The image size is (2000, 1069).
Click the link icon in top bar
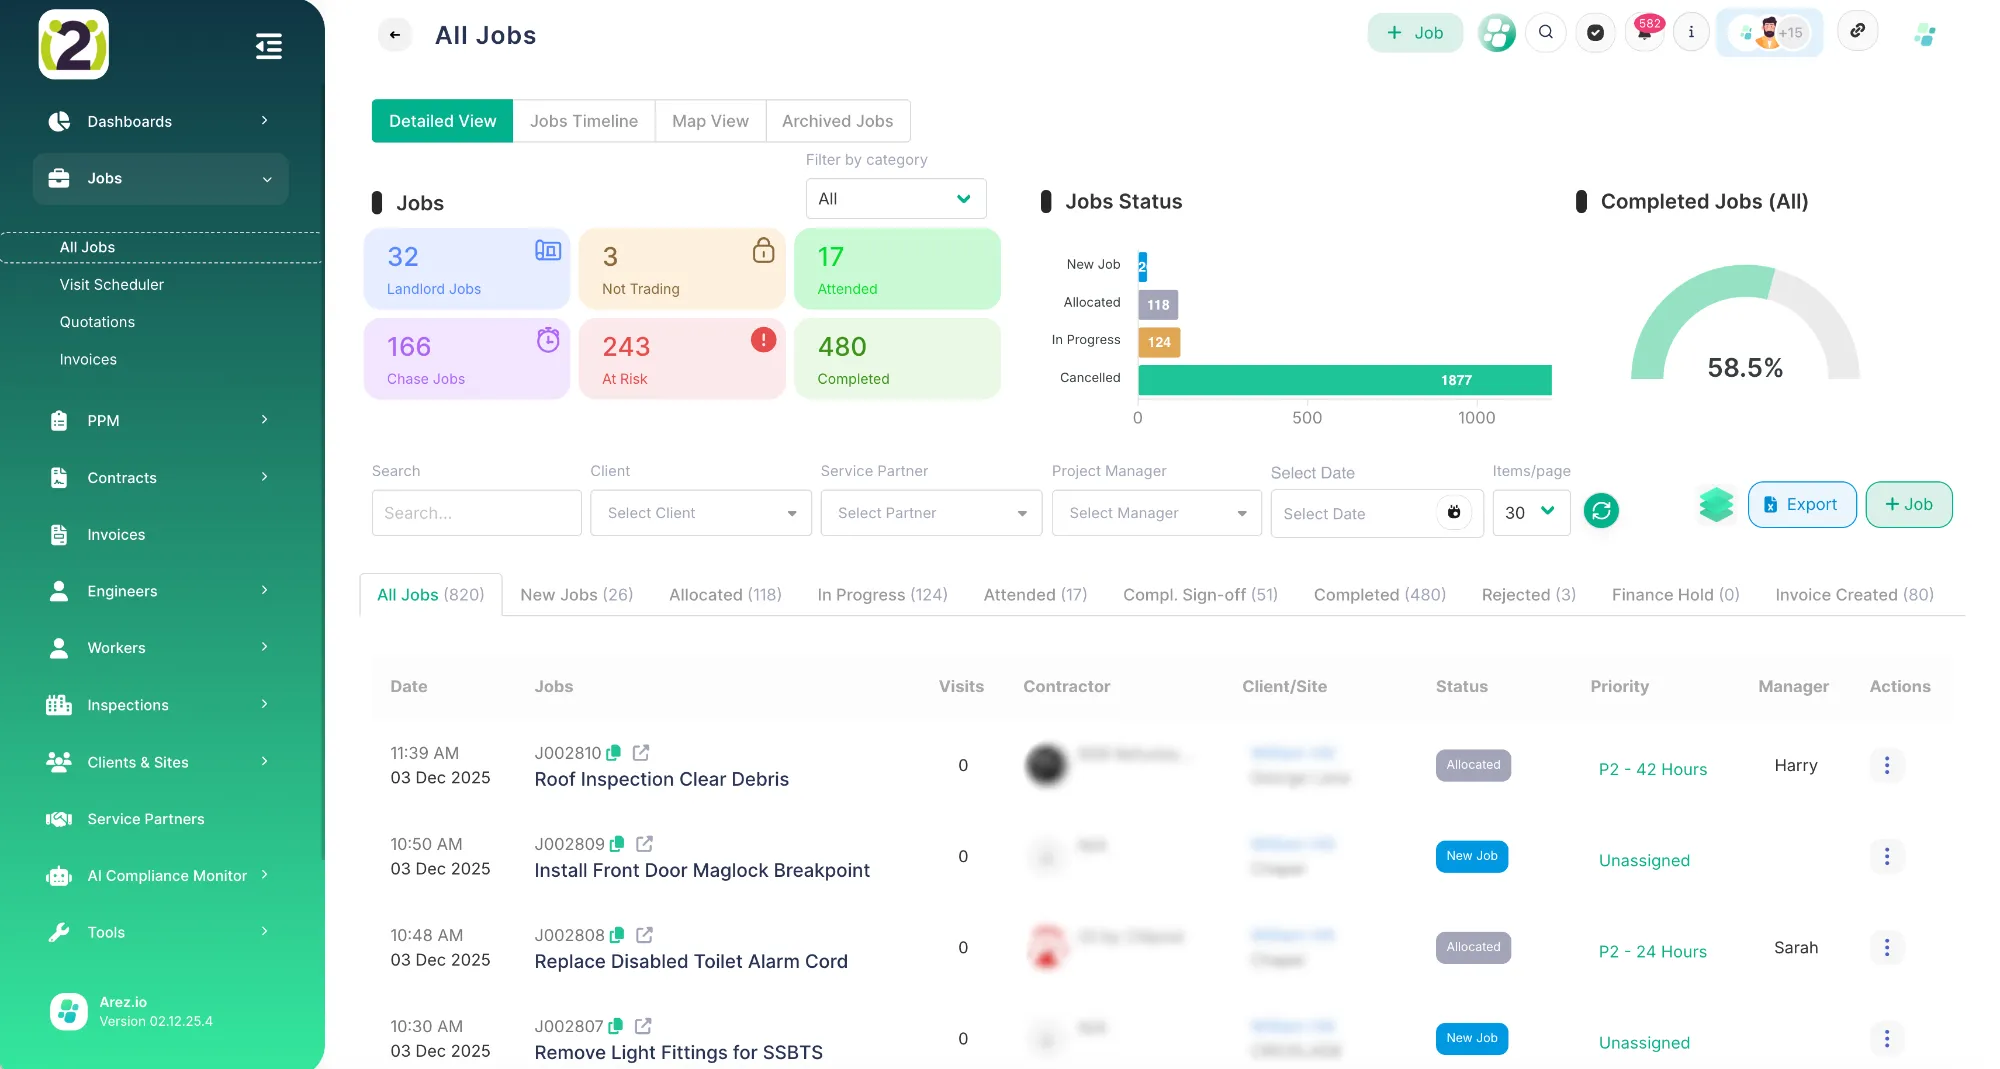(1857, 31)
